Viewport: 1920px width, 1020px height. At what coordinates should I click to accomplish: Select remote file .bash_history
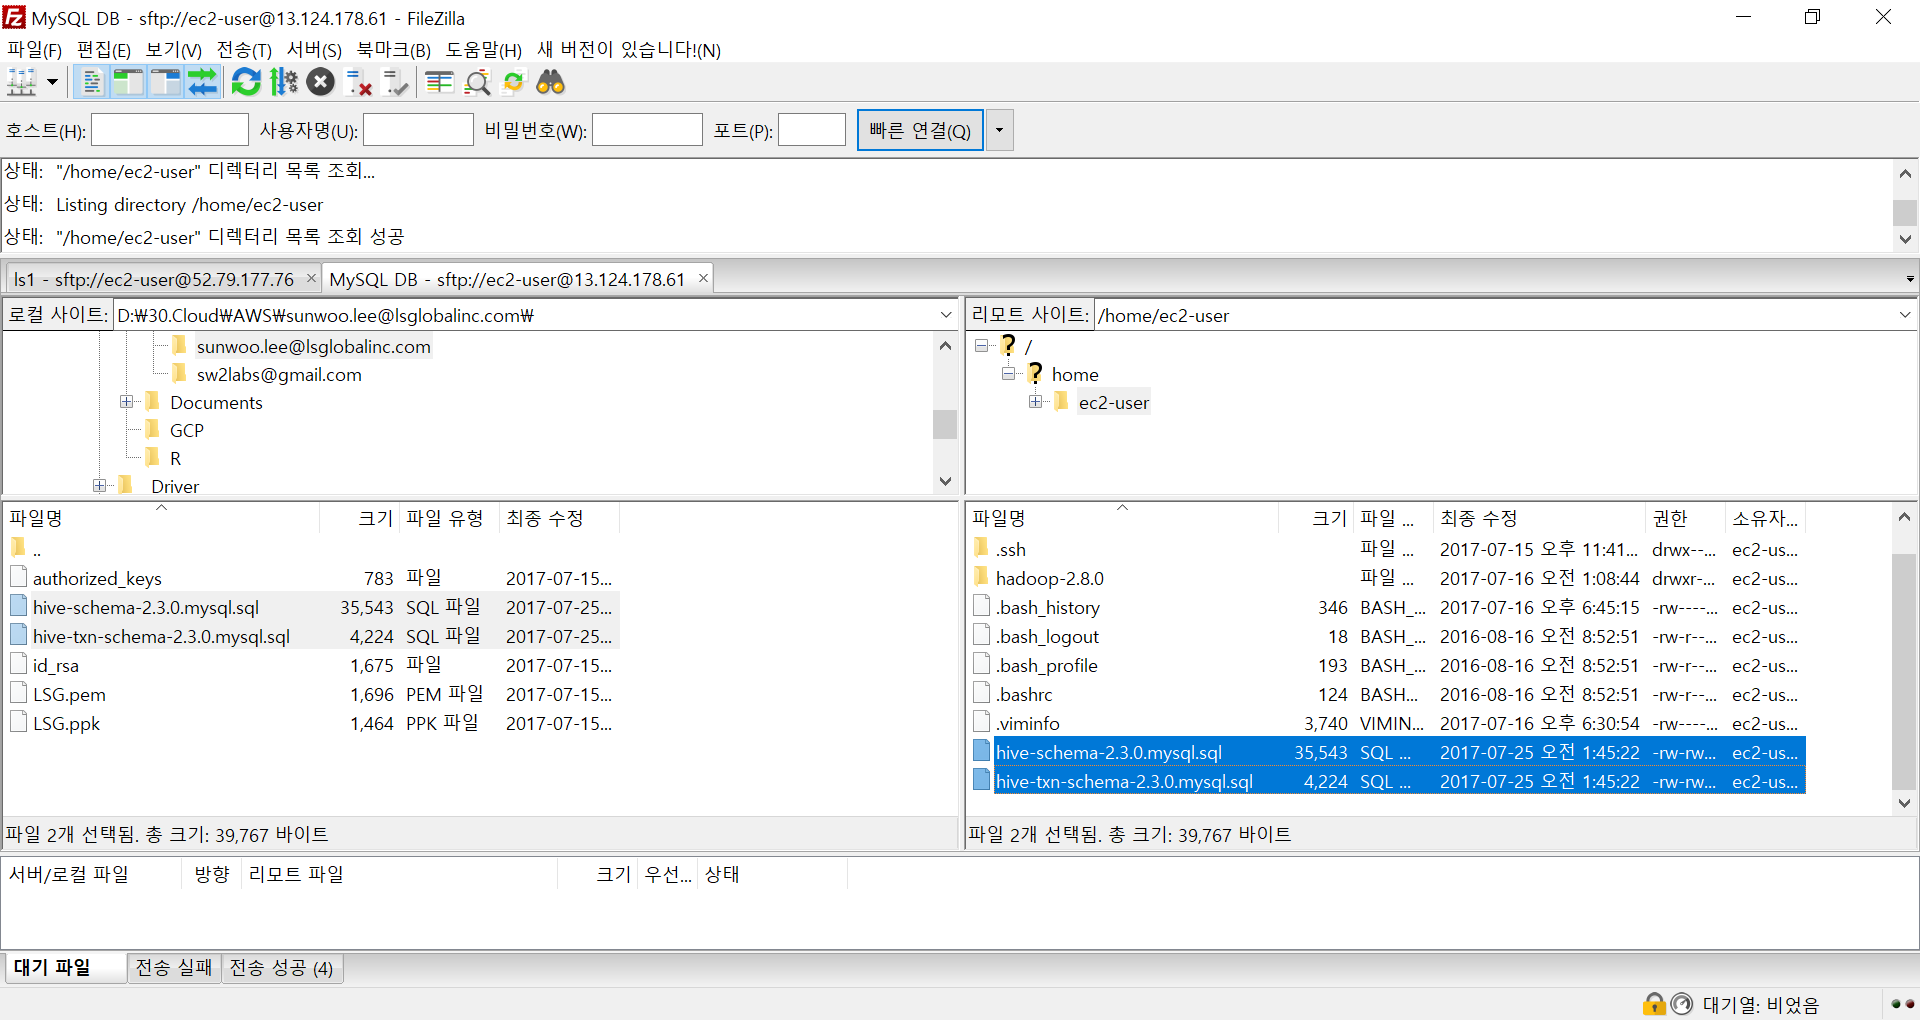click(1048, 608)
